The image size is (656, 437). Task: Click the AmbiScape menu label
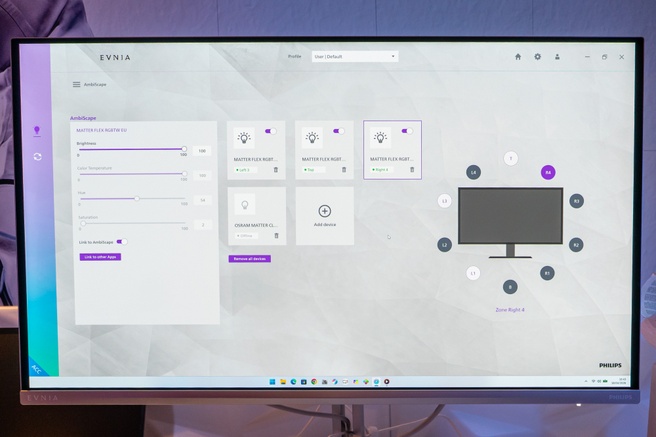(x=95, y=84)
